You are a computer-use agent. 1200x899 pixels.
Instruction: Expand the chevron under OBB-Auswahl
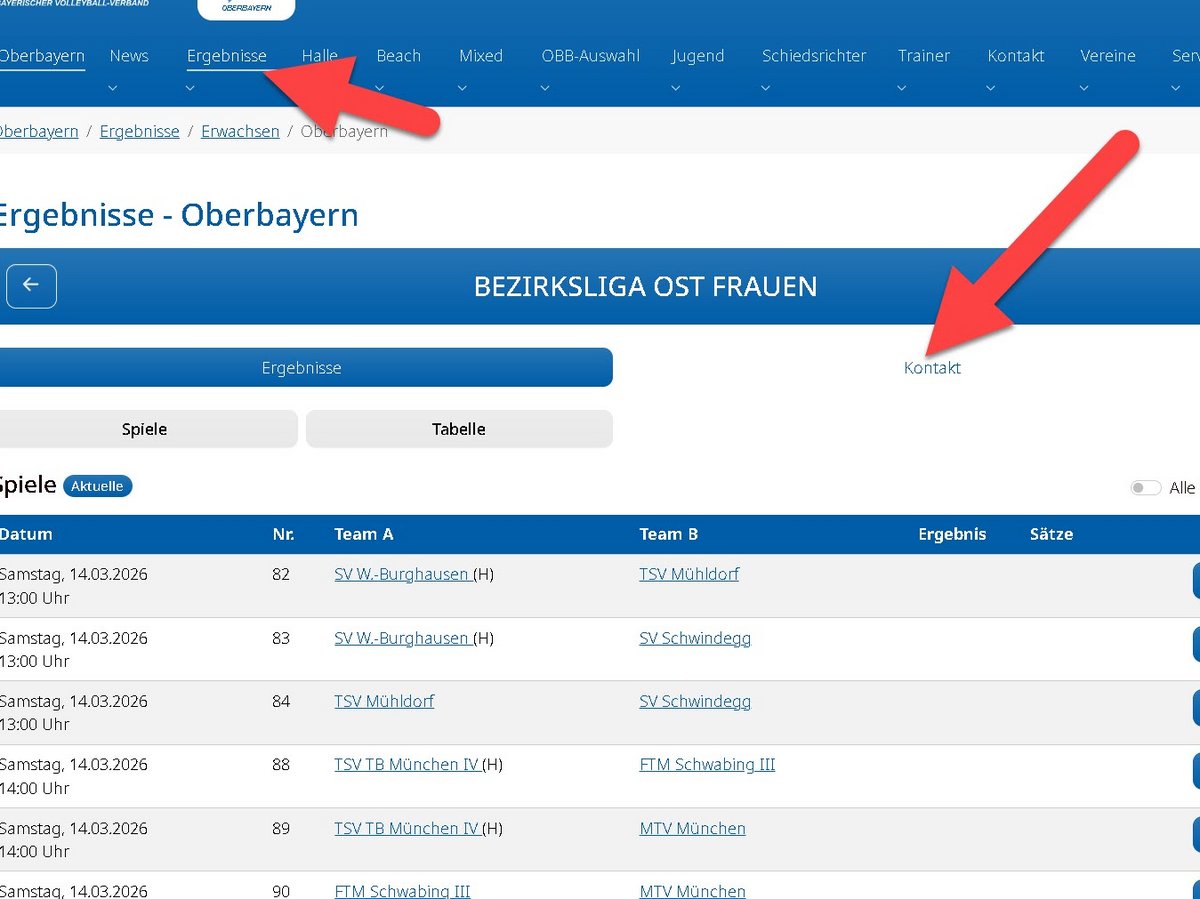[x=545, y=88]
